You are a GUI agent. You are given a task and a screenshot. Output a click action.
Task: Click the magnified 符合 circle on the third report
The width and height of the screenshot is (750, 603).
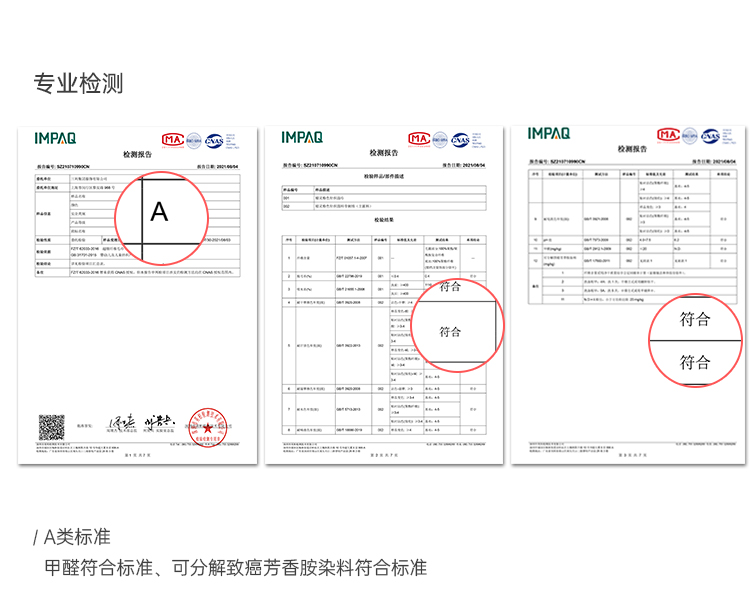695,340
